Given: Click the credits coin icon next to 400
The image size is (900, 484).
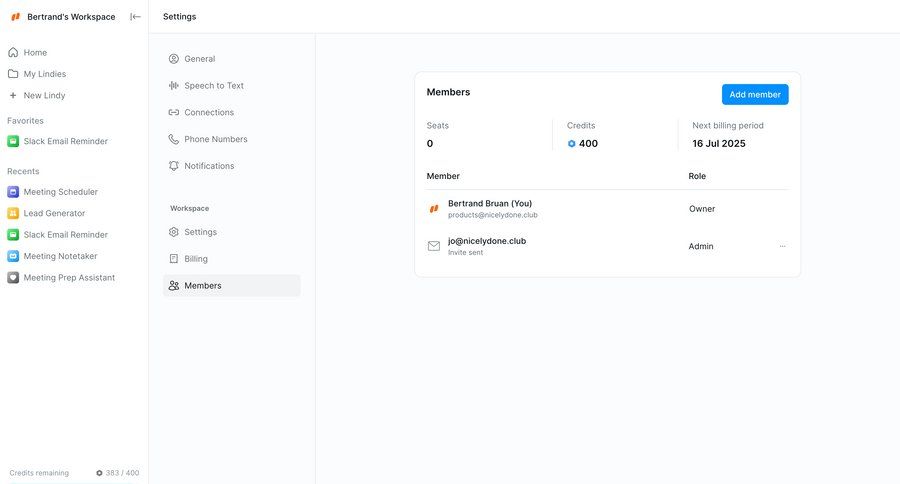Looking at the screenshot, I should tap(571, 144).
